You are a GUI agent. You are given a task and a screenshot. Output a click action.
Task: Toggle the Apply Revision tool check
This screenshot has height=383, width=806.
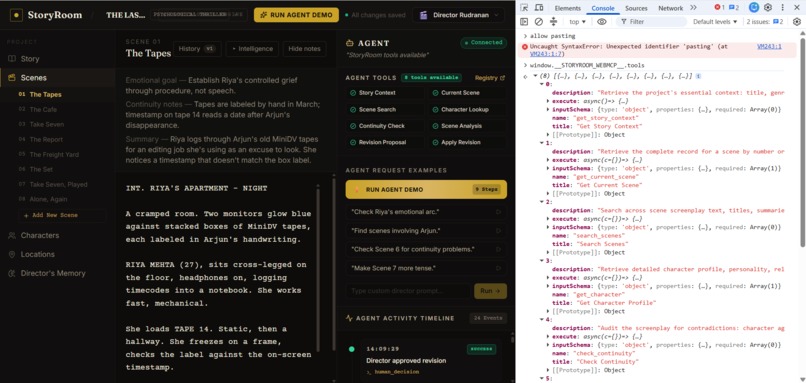(435, 142)
